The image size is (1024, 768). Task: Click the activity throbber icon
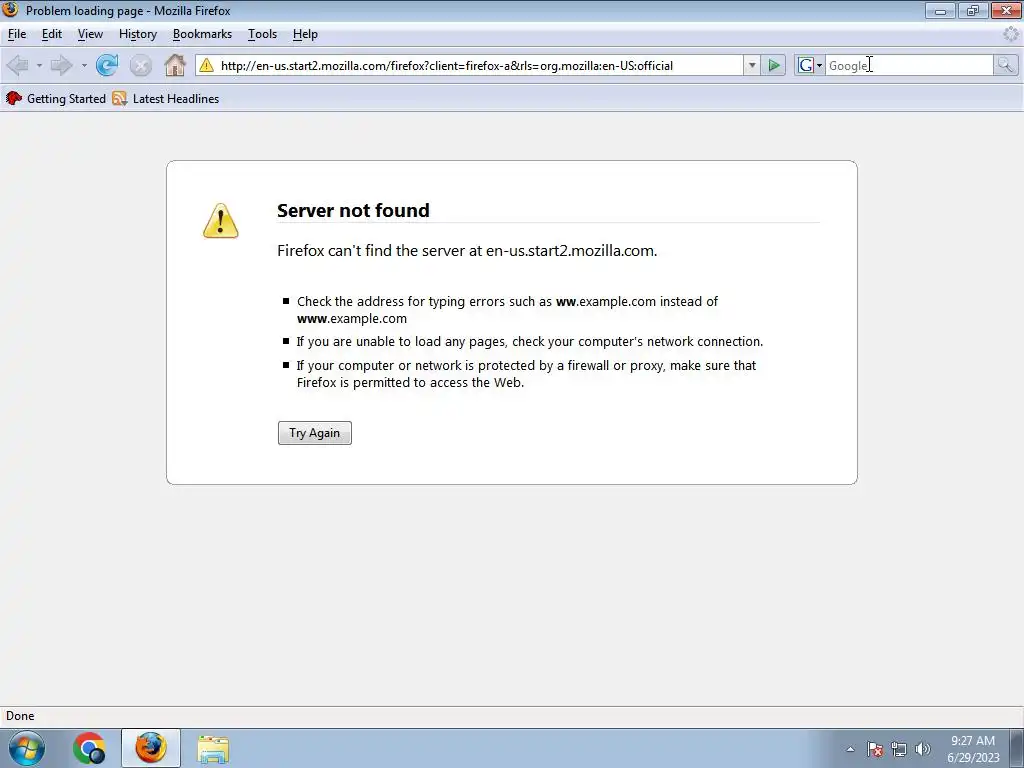(x=1010, y=34)
